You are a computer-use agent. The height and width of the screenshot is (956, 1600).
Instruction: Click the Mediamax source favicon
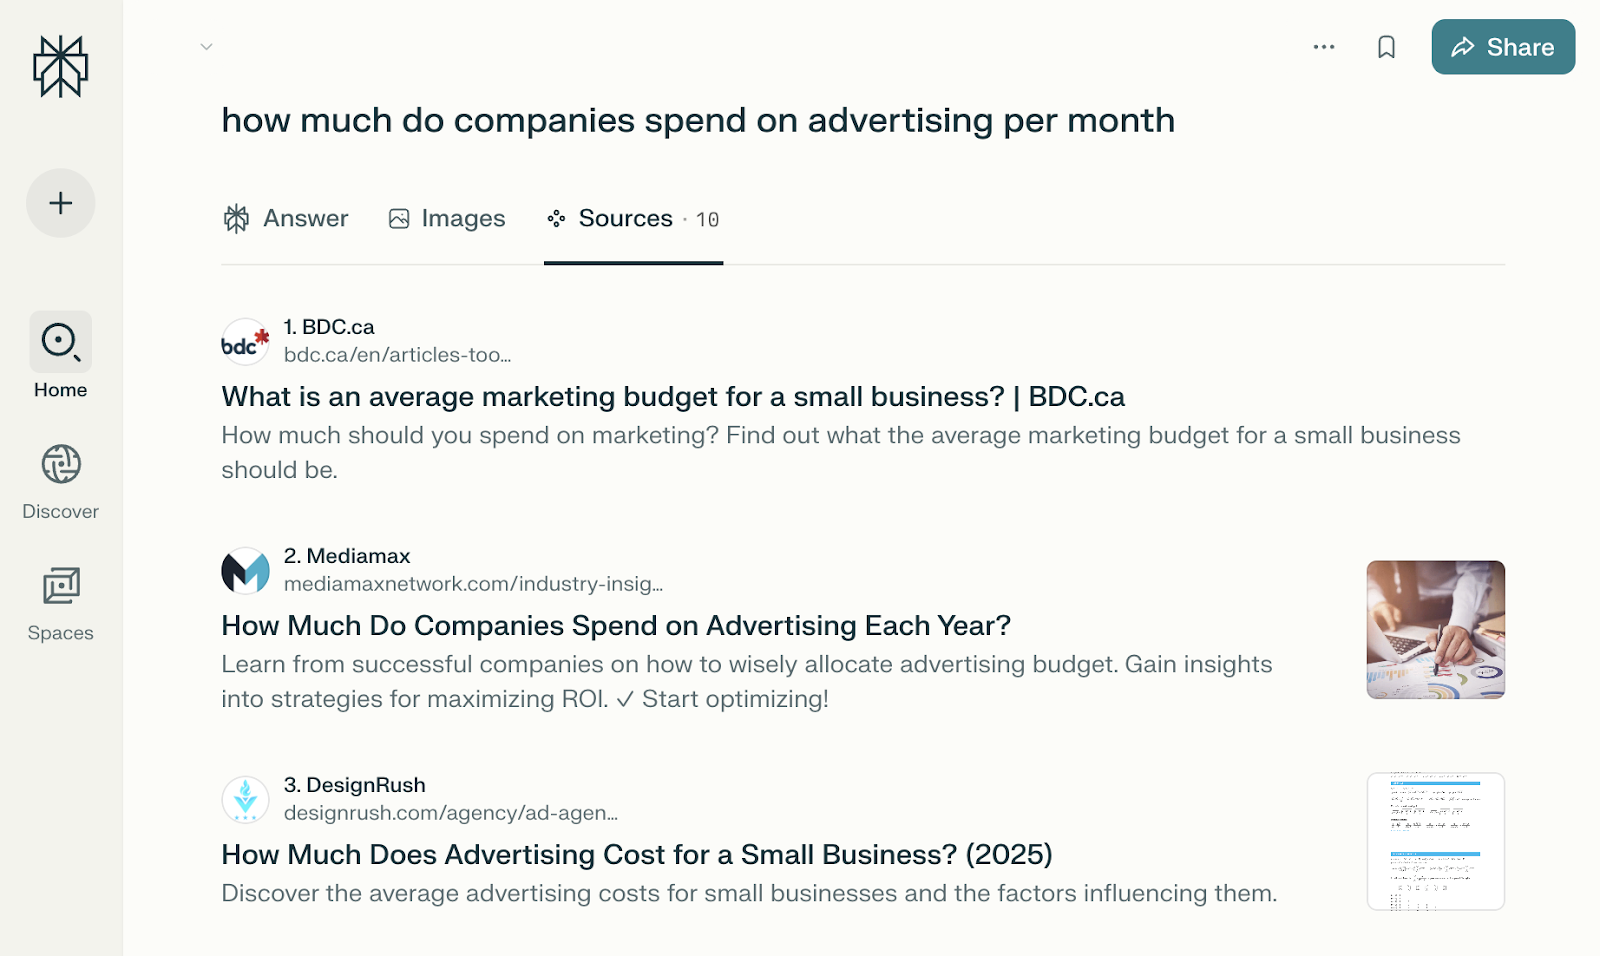point(245,571)
